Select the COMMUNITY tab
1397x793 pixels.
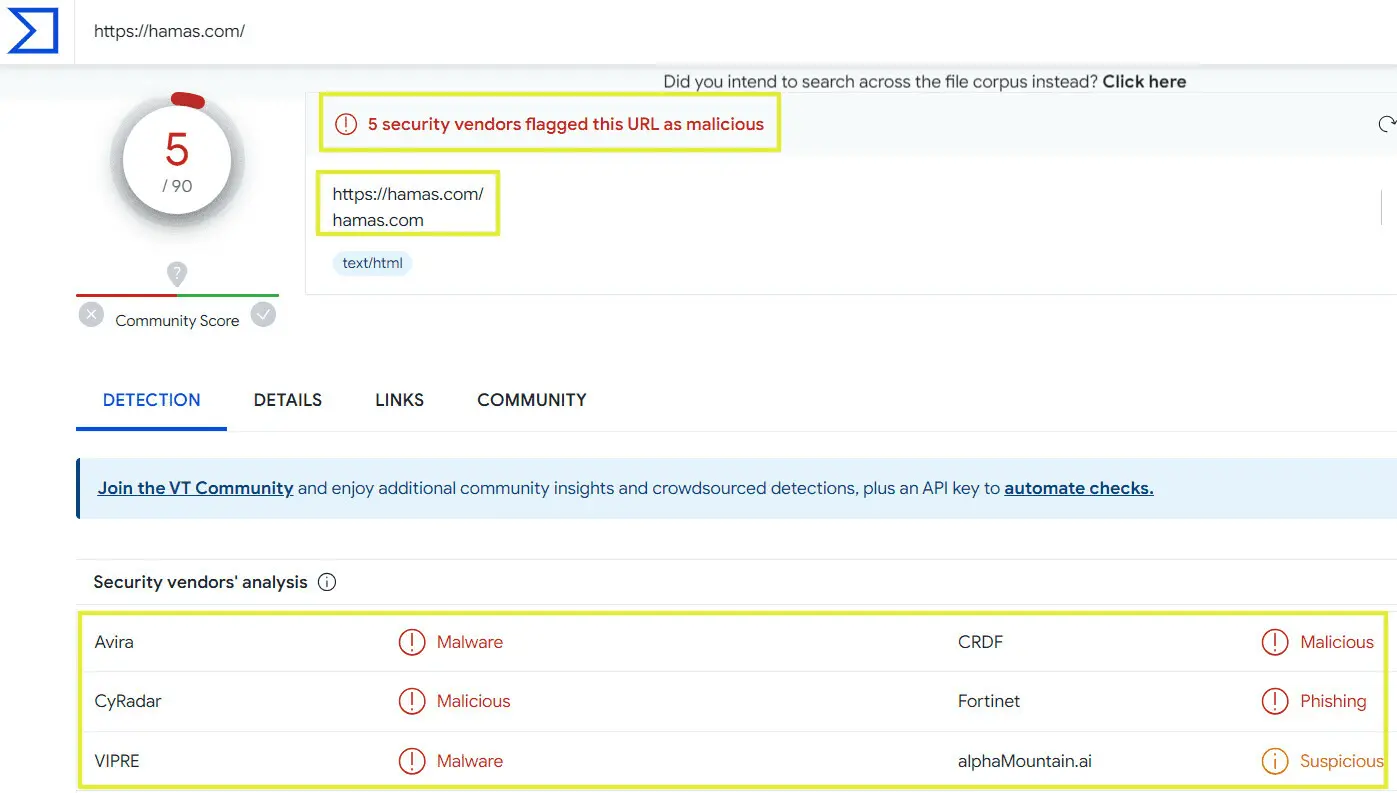click(x=531, y=400)
